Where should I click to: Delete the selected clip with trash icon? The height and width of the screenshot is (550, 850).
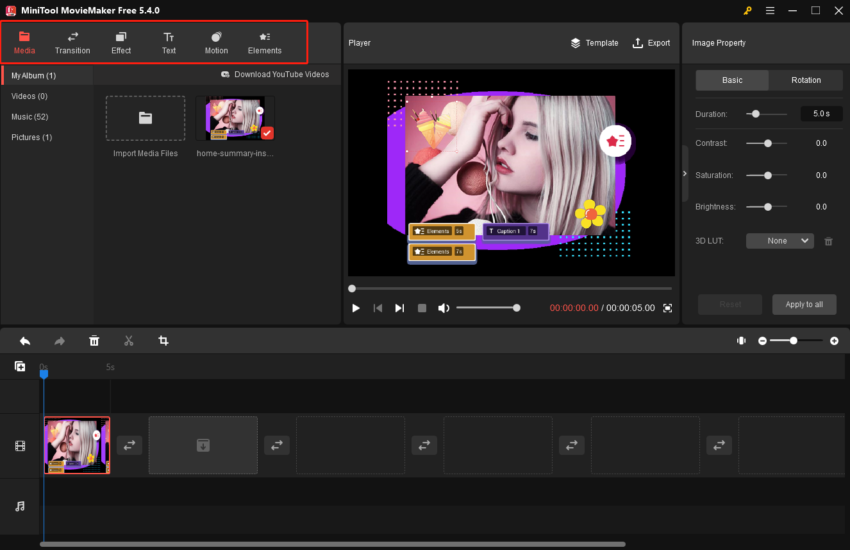click(x=94, y=341)
